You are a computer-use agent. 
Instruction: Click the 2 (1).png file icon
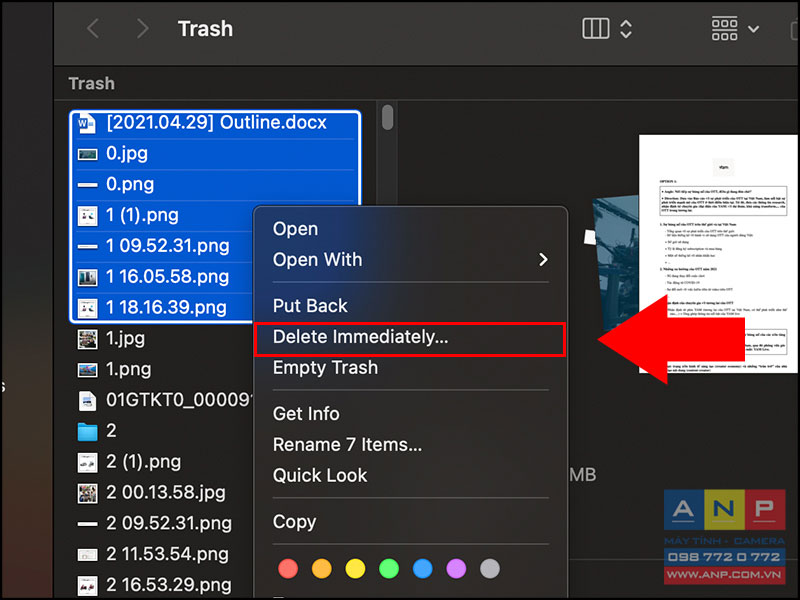pos(87,463)
